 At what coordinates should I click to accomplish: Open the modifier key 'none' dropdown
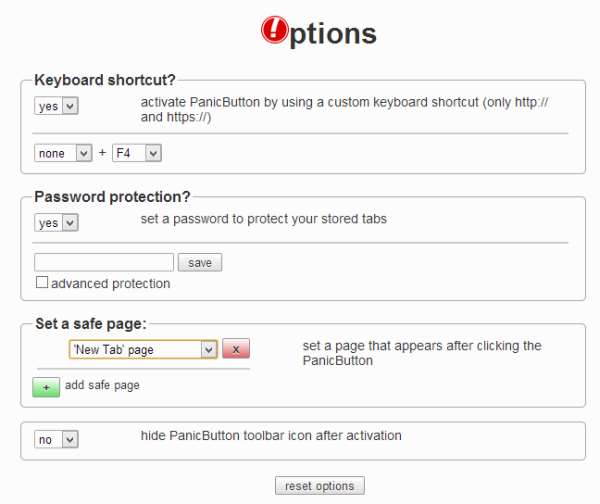pyautogui.click(x=63, y=153)
